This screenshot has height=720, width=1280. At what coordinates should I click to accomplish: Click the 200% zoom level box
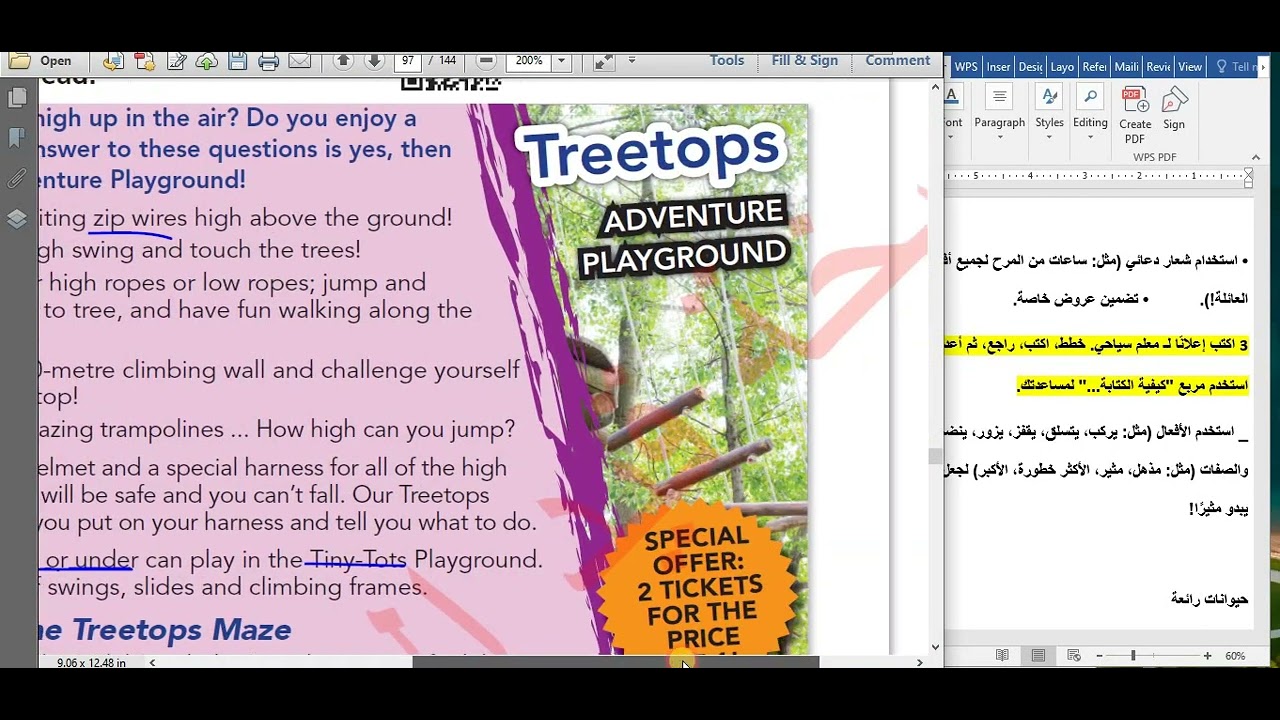pyautogui.click(x=529, y=61)
